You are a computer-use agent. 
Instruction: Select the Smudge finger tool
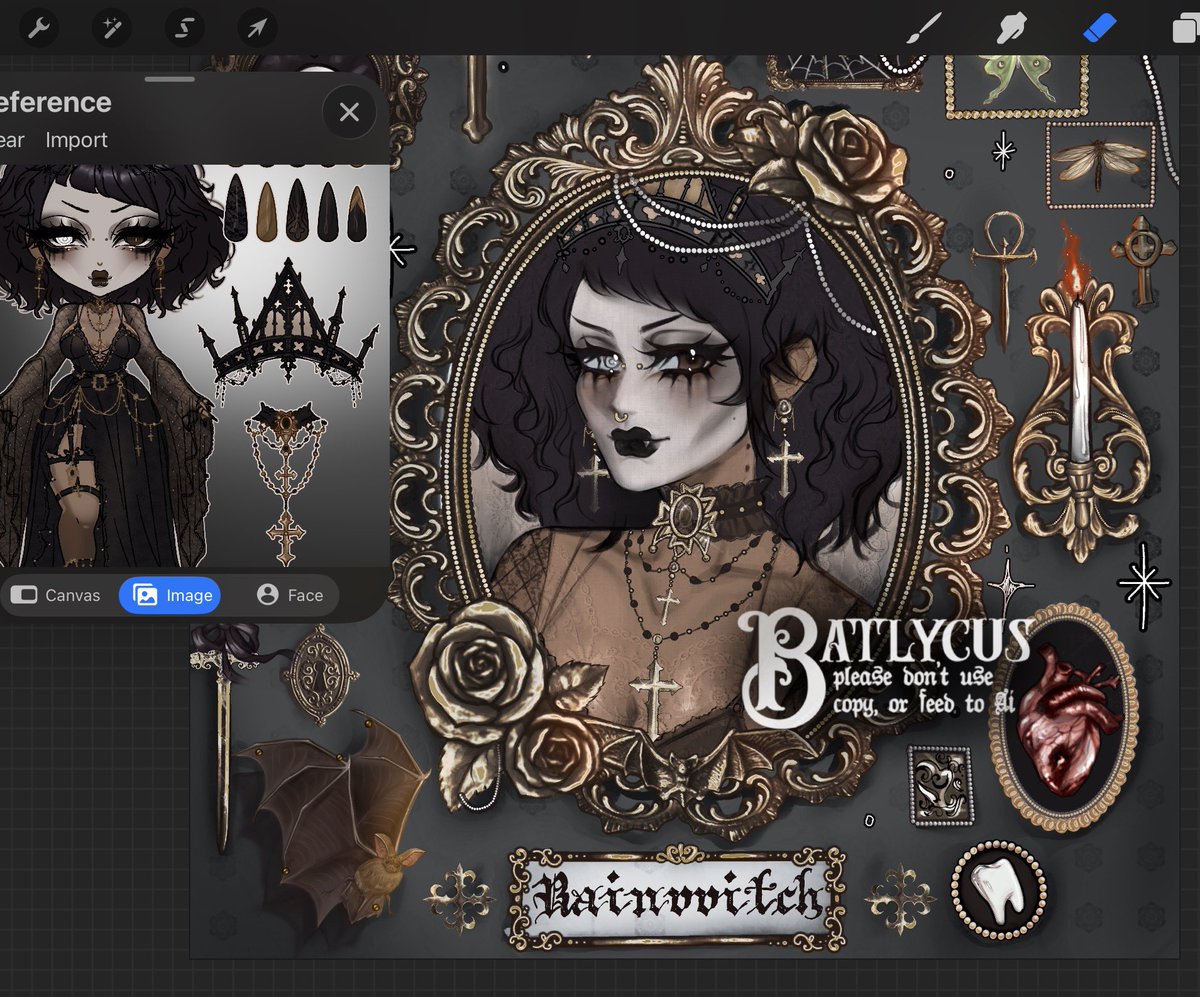[1012, 29]
